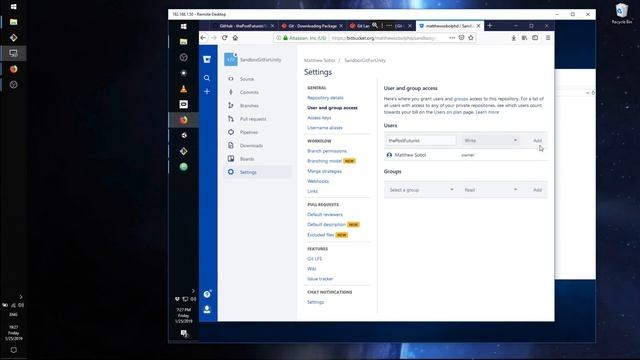Screen dimensions: 640x360
Task: Open the Default reviewers settings link
Action: [325, 215]
